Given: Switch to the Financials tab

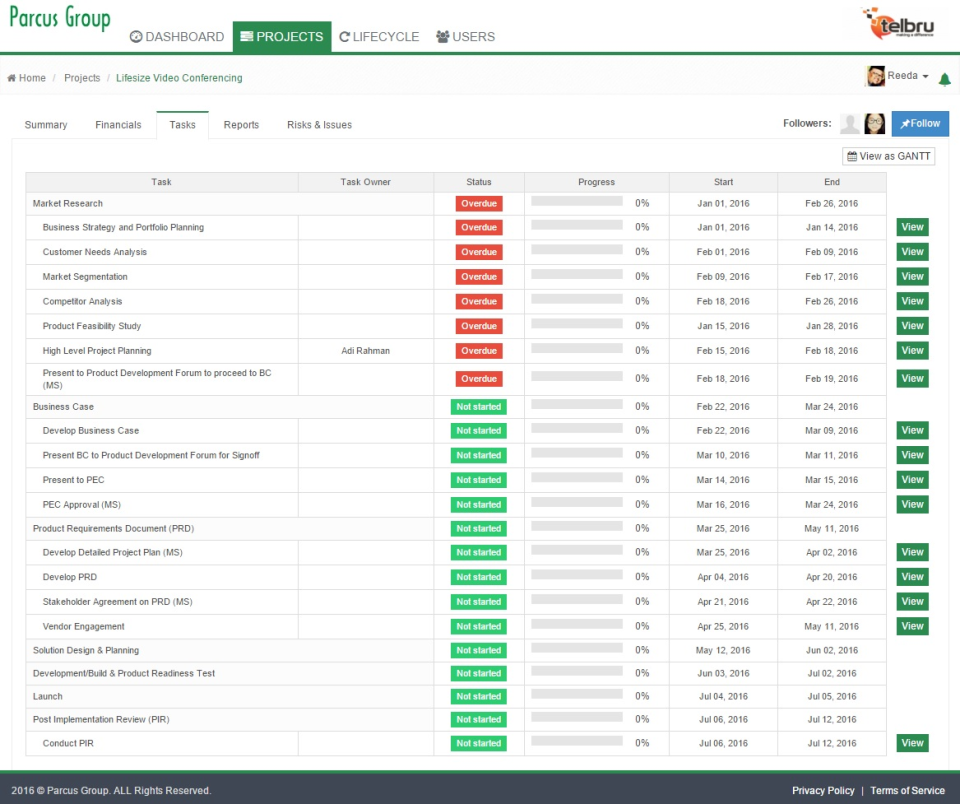Looking at the screenshot, I should [118, 124].
